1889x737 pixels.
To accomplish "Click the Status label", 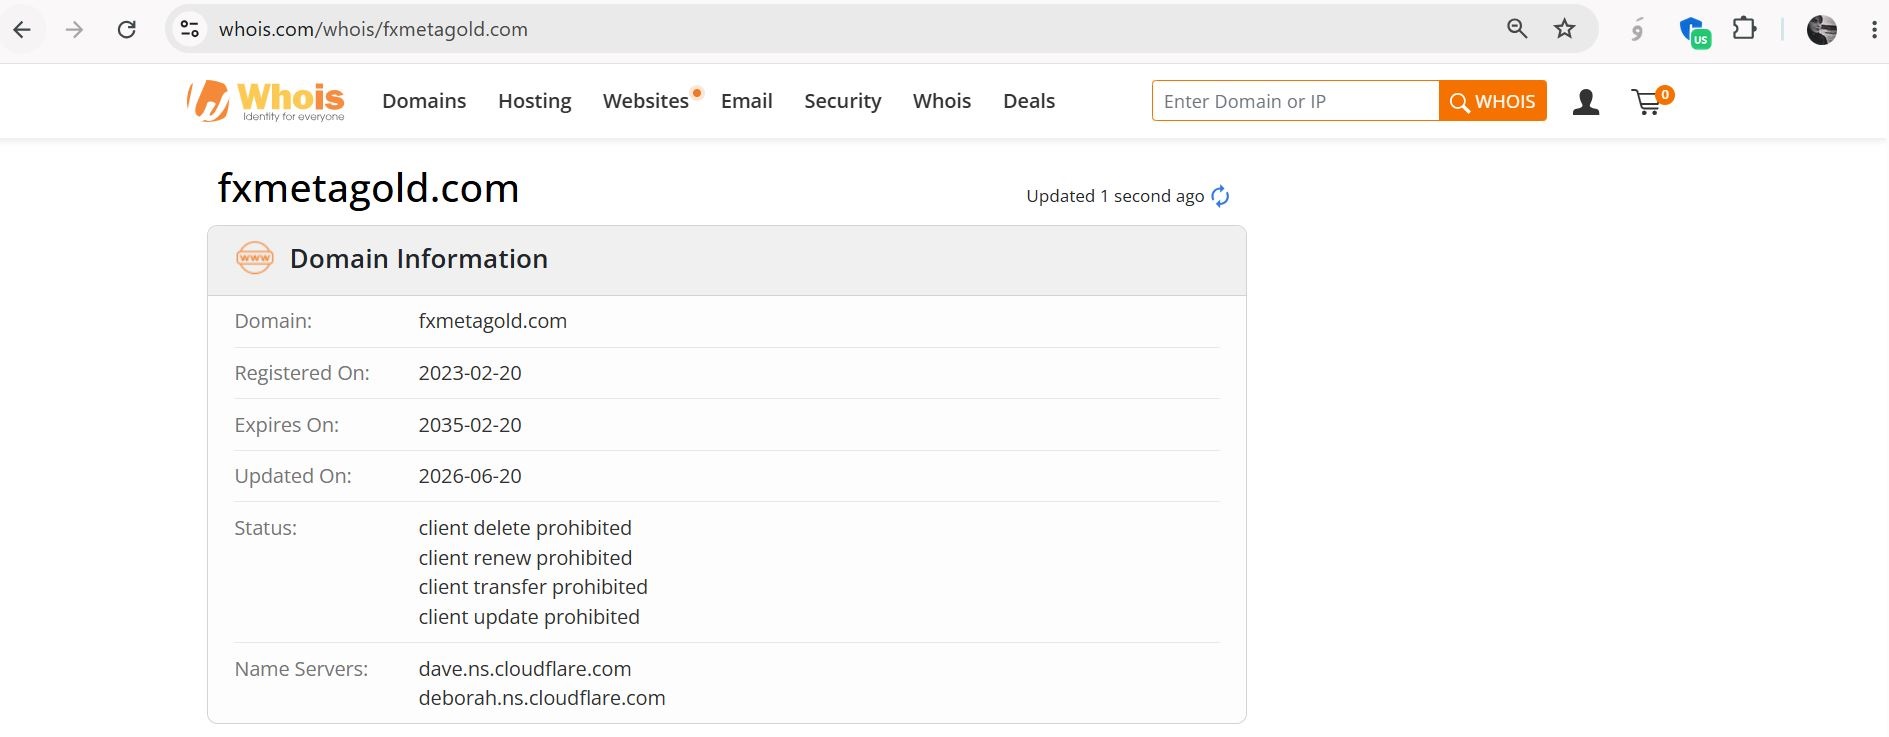I will tap(266, 528).
